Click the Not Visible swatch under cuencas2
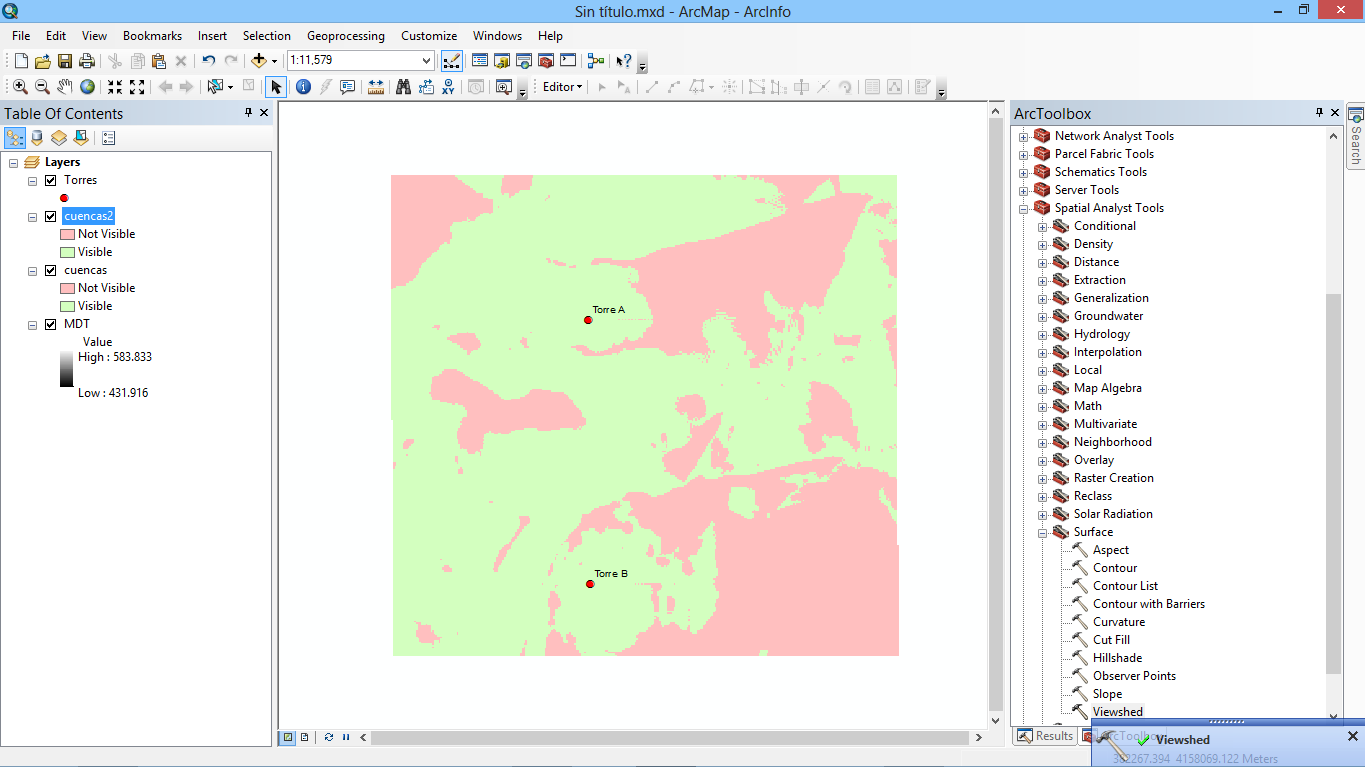Viewport: 1365px width, 767px height. pos(67,234)
